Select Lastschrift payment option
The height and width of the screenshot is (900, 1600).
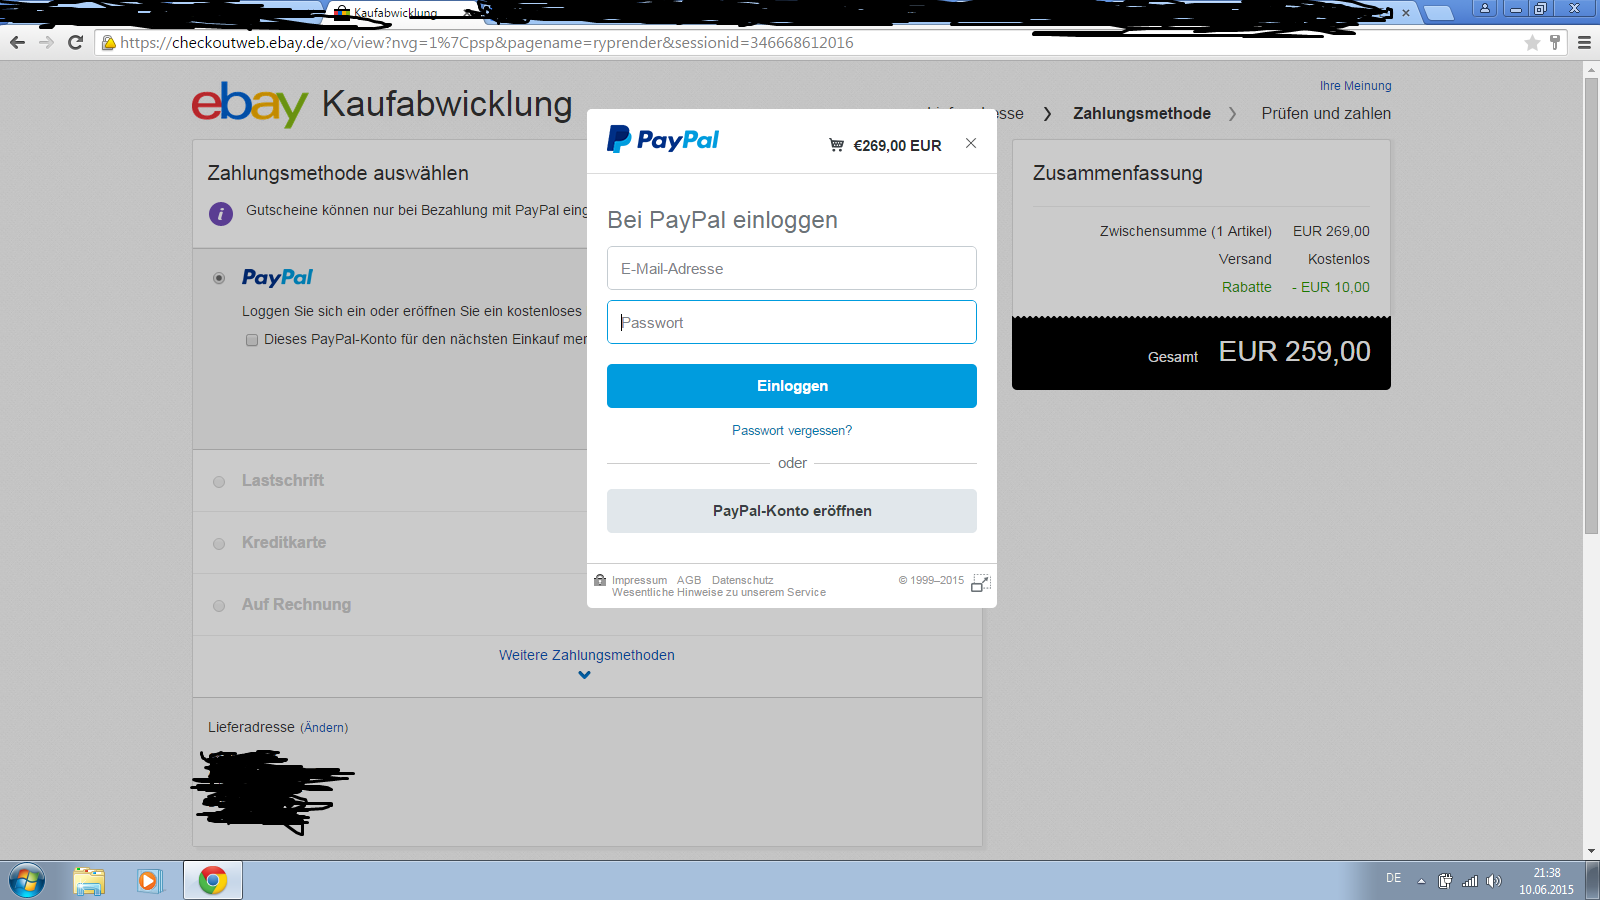click(x=219, y=482)
